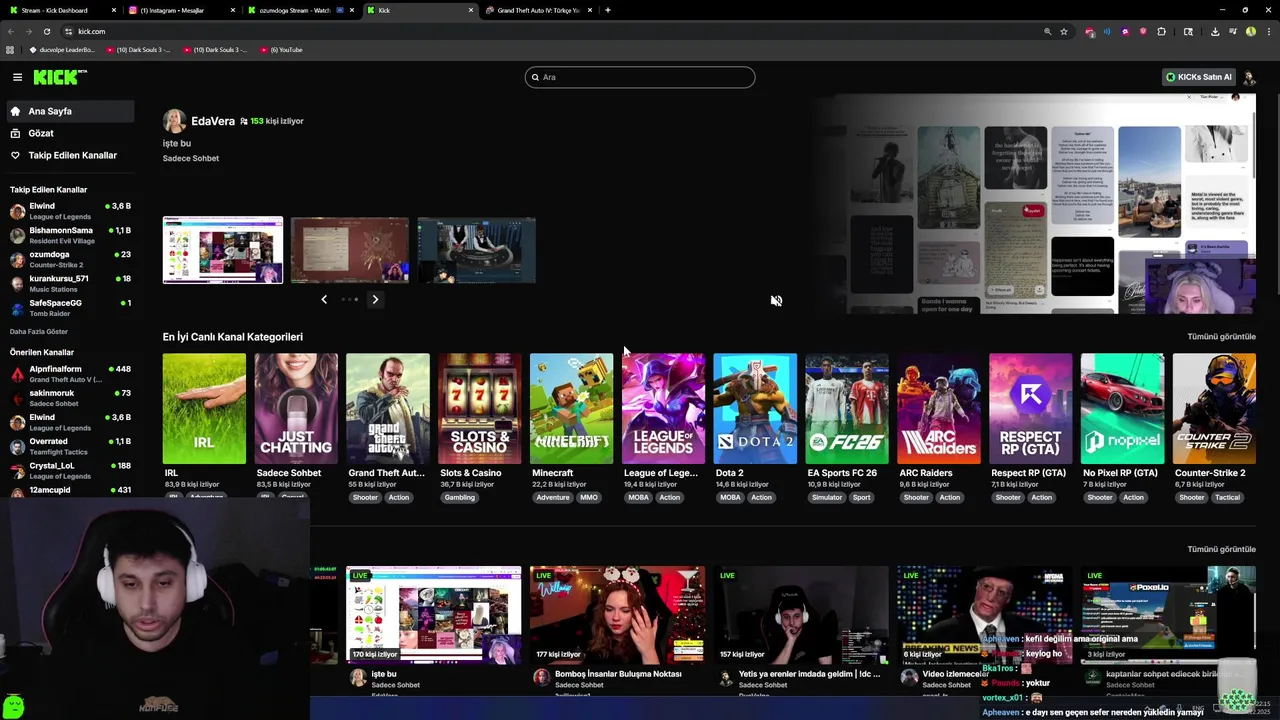Screen dimensions: 1280x720
Task: Click the Tactical tag under Counter-Strike 2
Action: pos(1227,497)
